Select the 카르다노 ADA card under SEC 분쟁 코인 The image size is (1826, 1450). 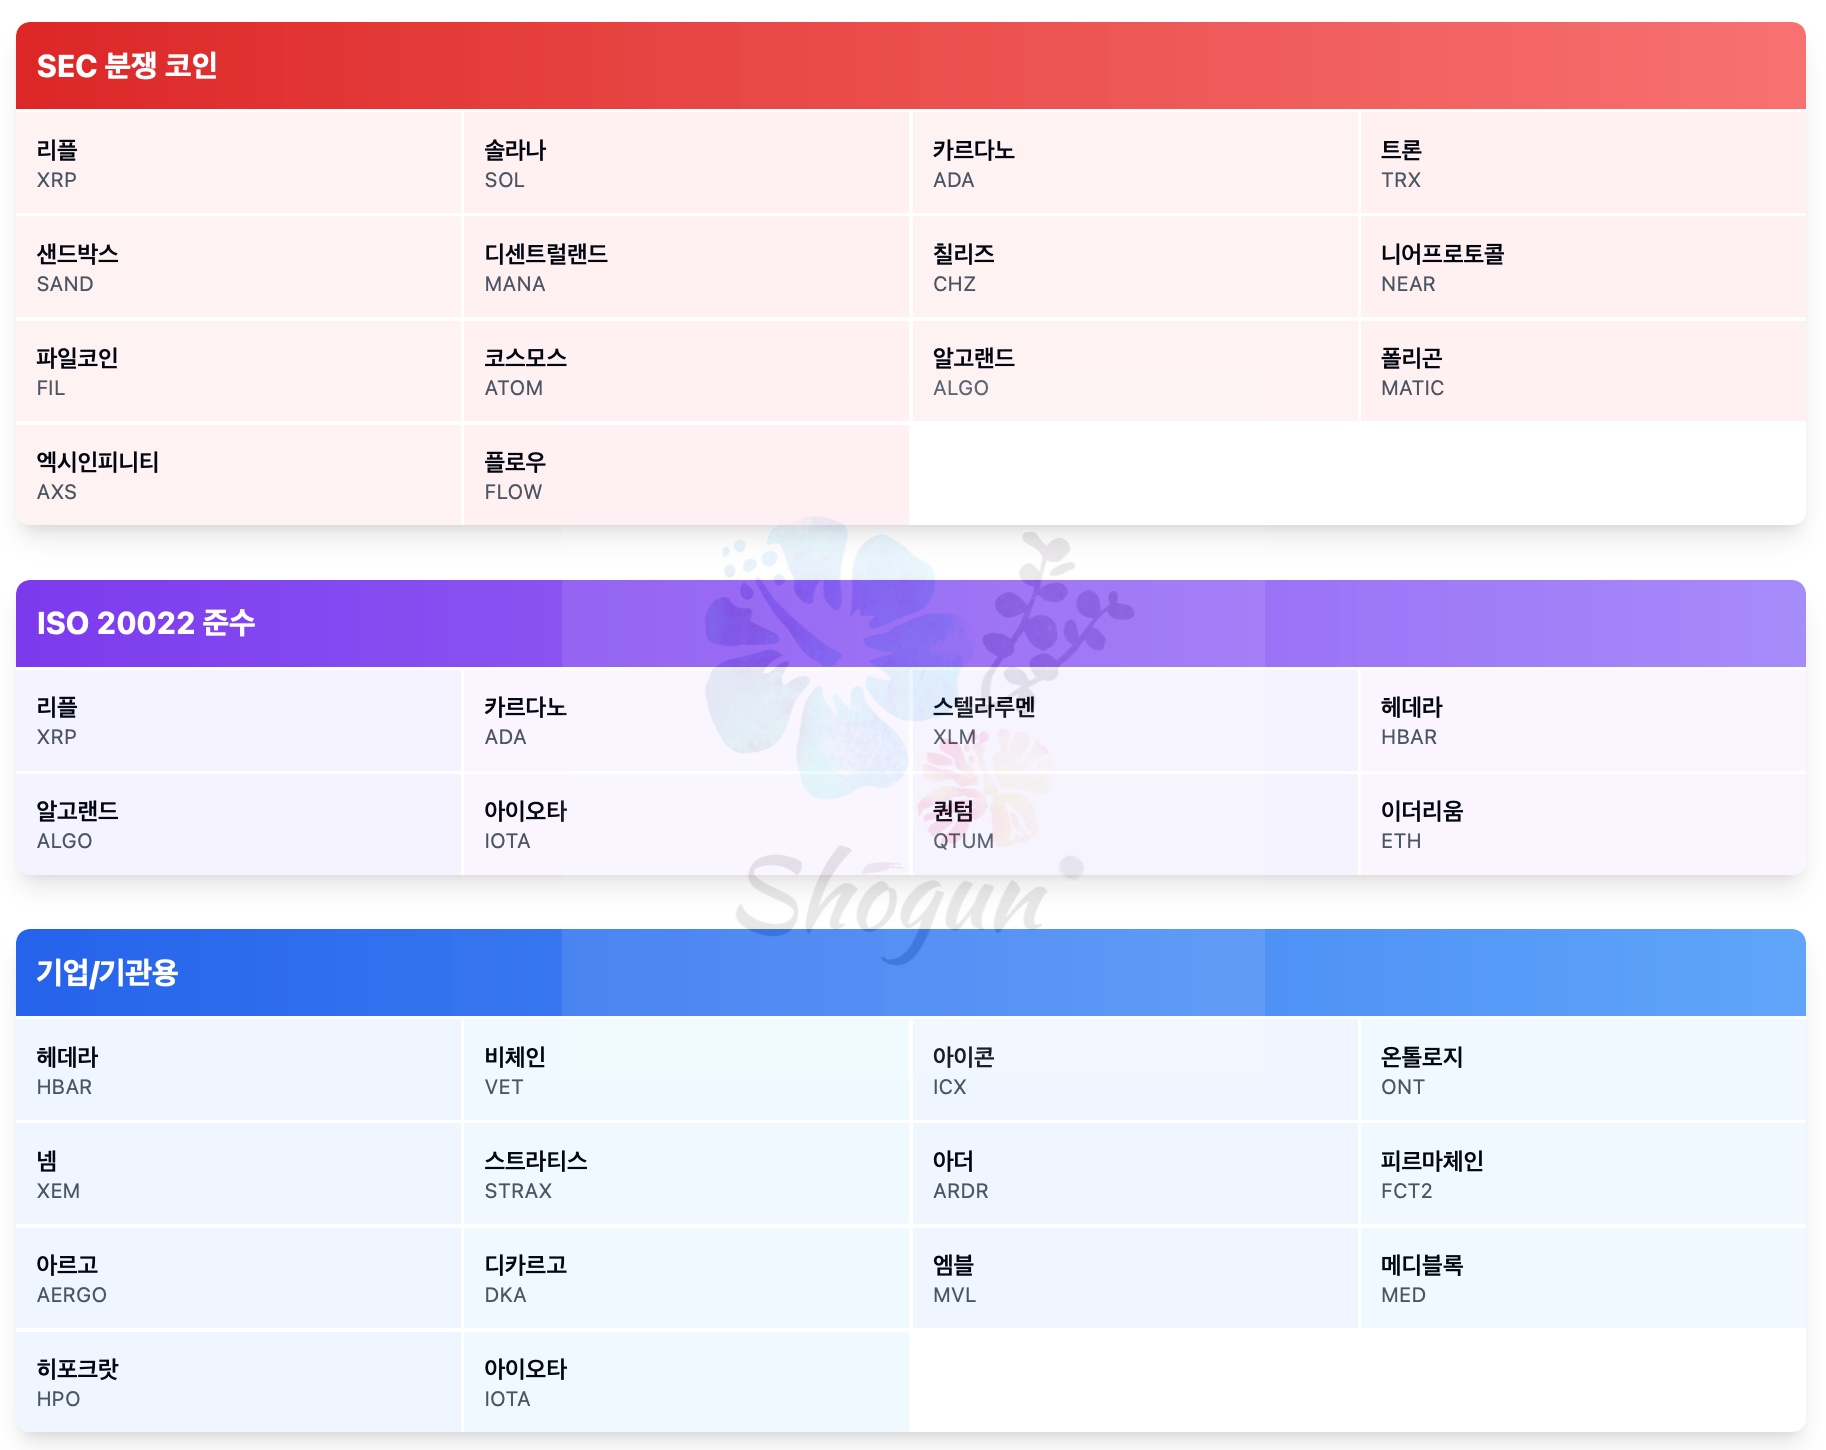click(x=1135, y=163)
